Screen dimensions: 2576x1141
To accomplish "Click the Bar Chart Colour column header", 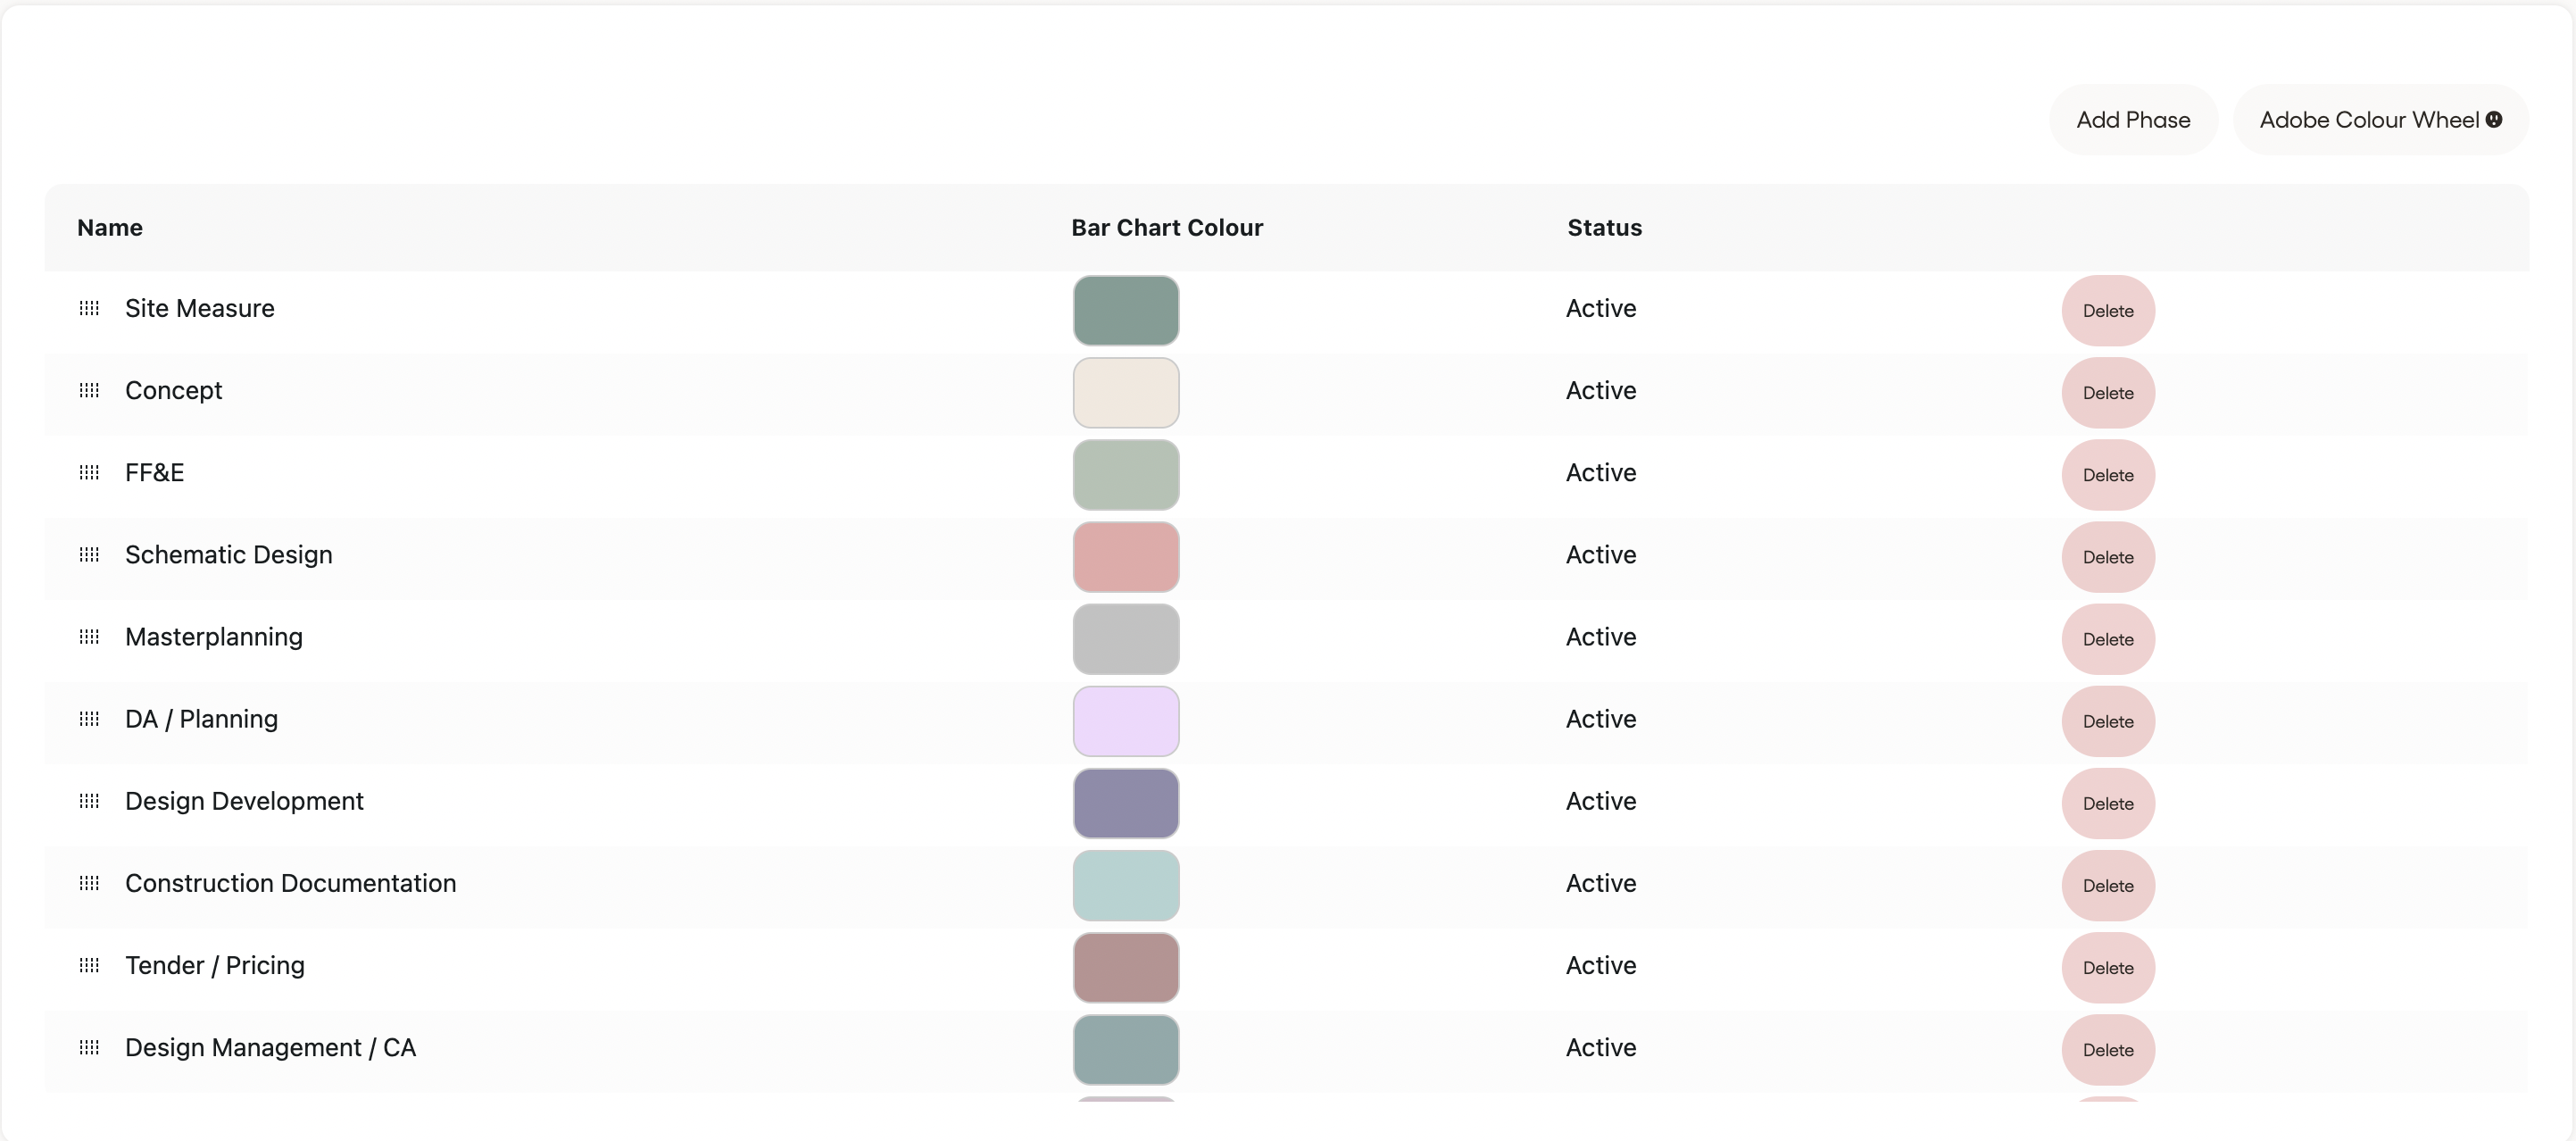I will (x=1167, y=227).
